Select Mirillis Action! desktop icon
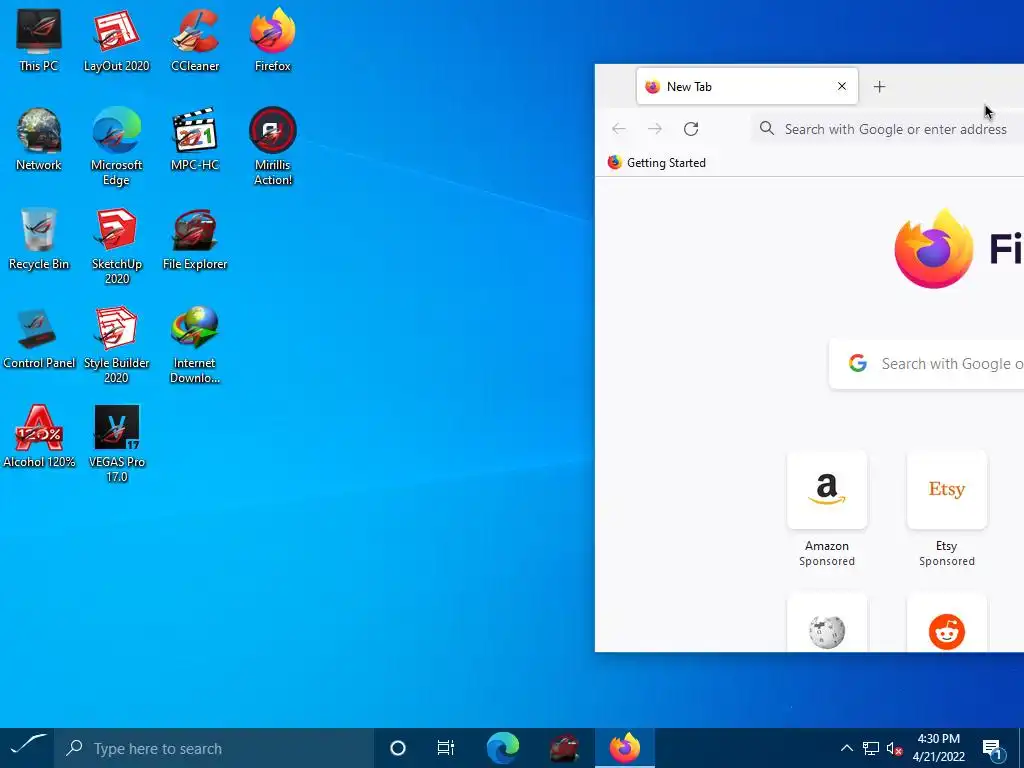The image size is (1024, 768). click(272, 146)
